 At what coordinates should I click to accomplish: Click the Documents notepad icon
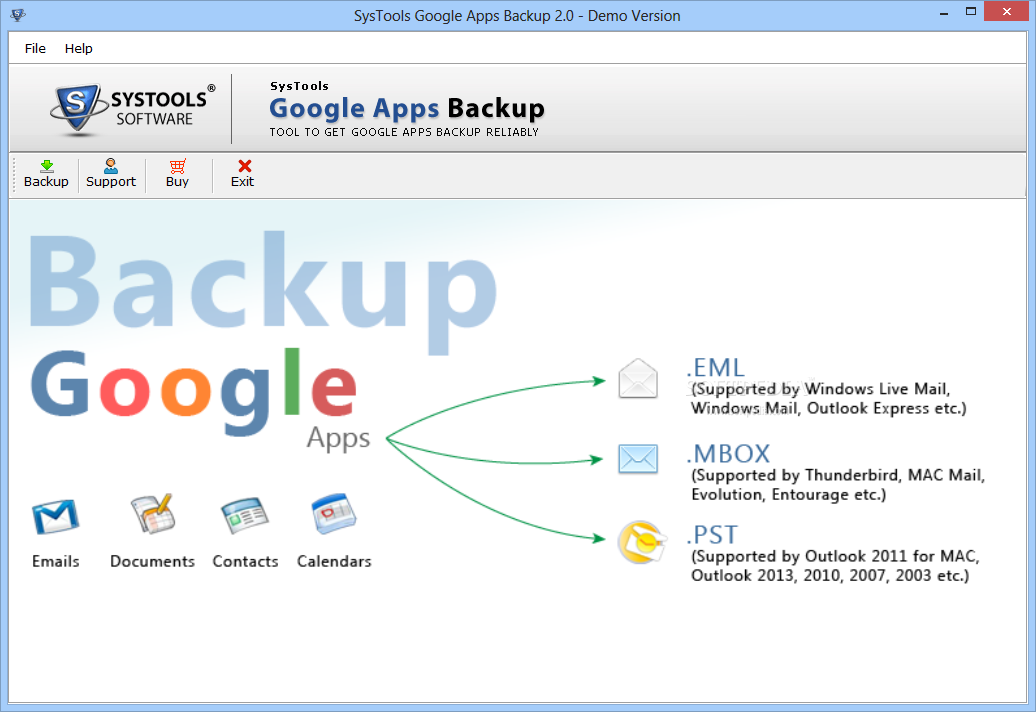153,513
